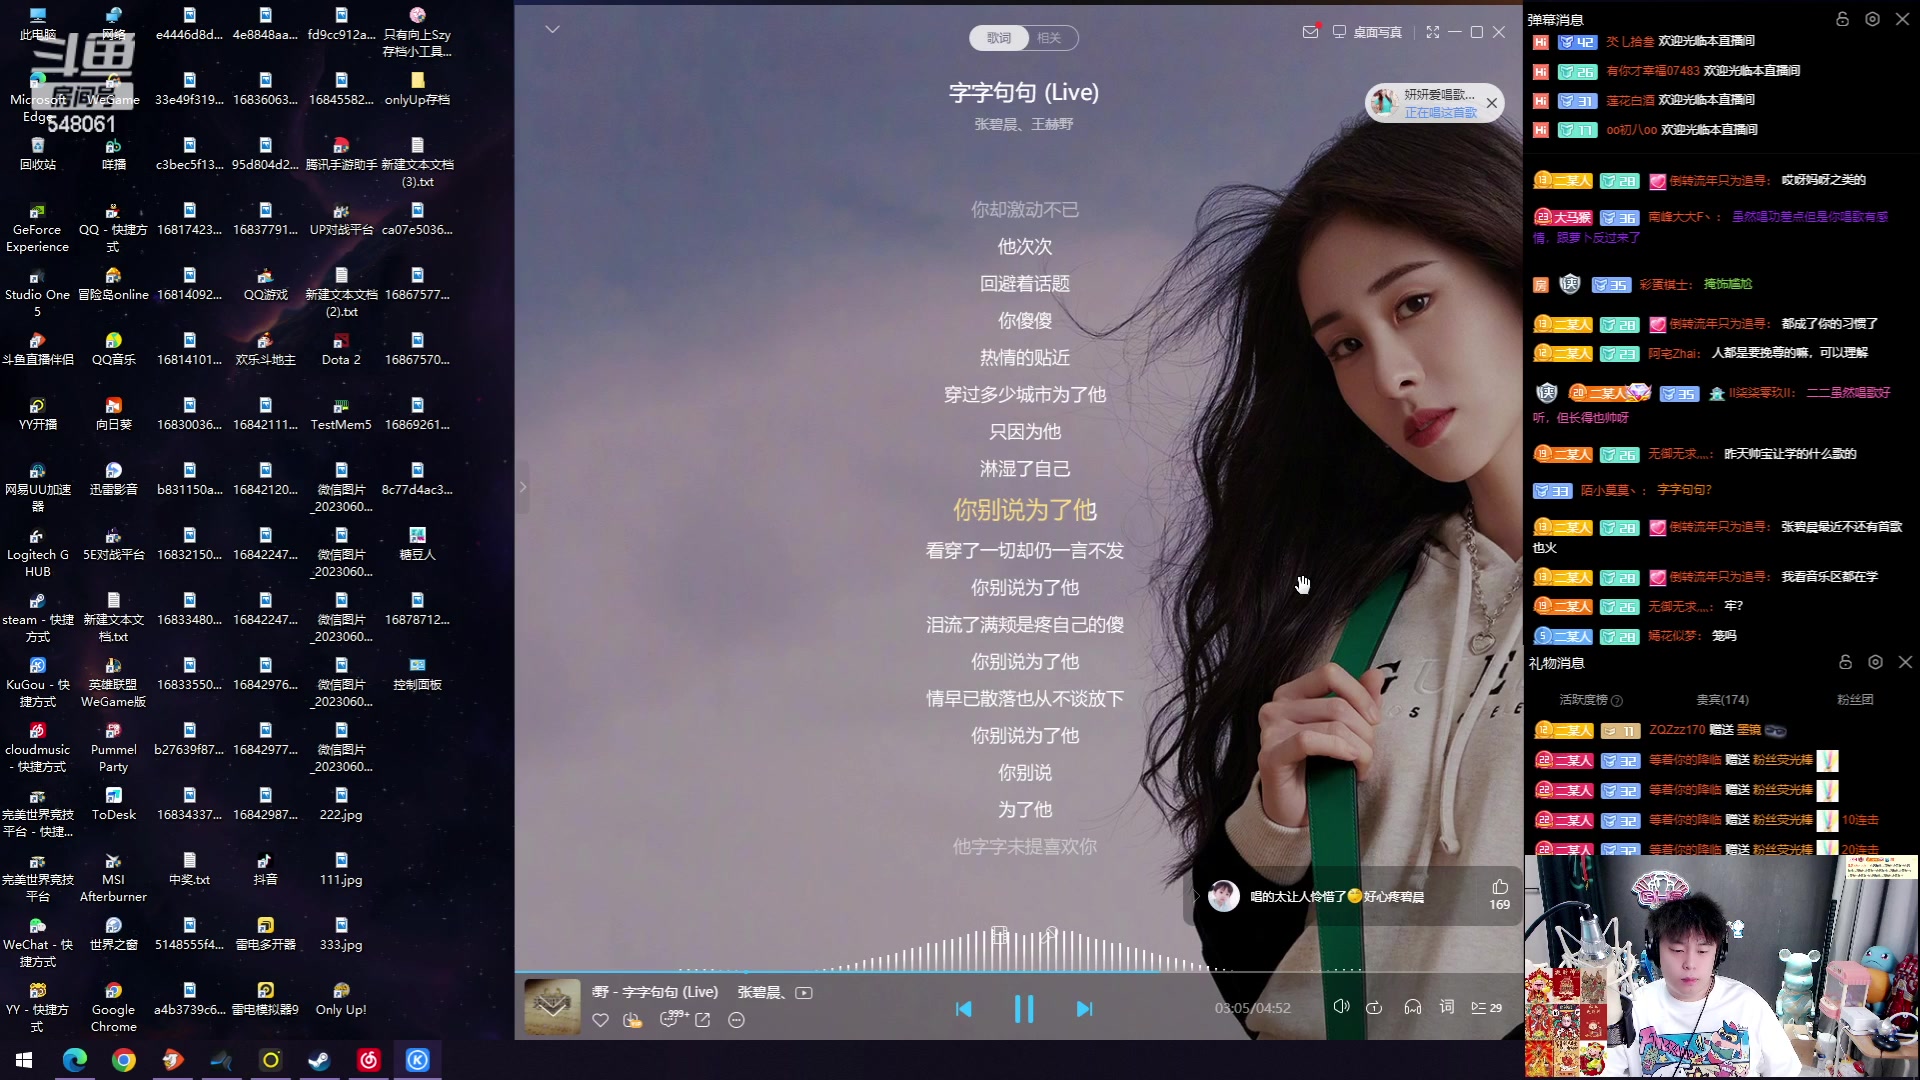This screenshot has width=1920, height=1080.
Task: Enter fullscreen lyrics mode
Action: [1432, 32]
